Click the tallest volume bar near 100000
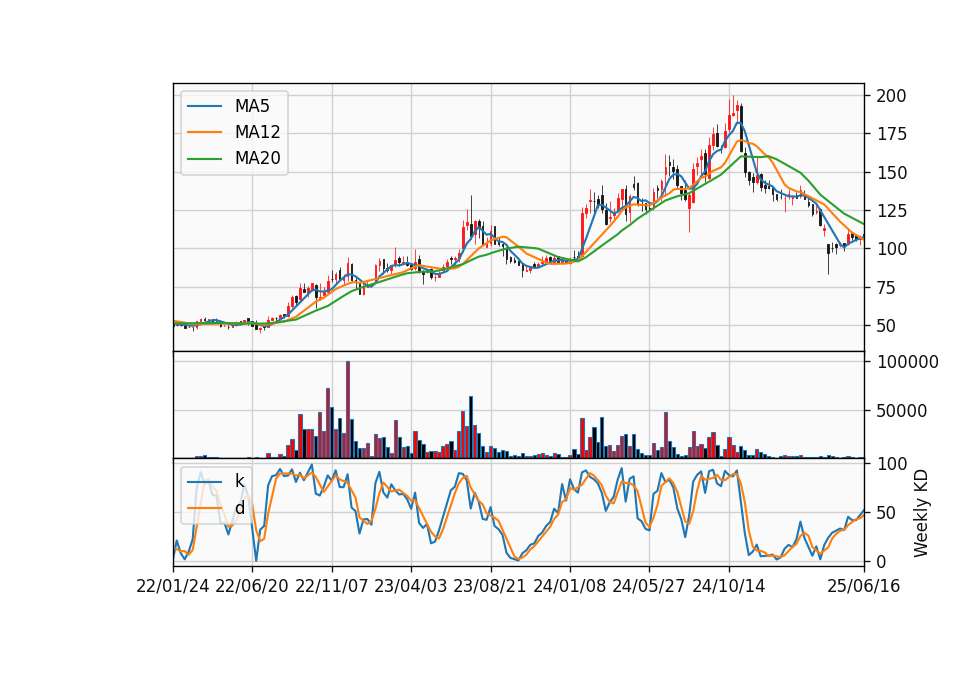 tap(348, 410)
